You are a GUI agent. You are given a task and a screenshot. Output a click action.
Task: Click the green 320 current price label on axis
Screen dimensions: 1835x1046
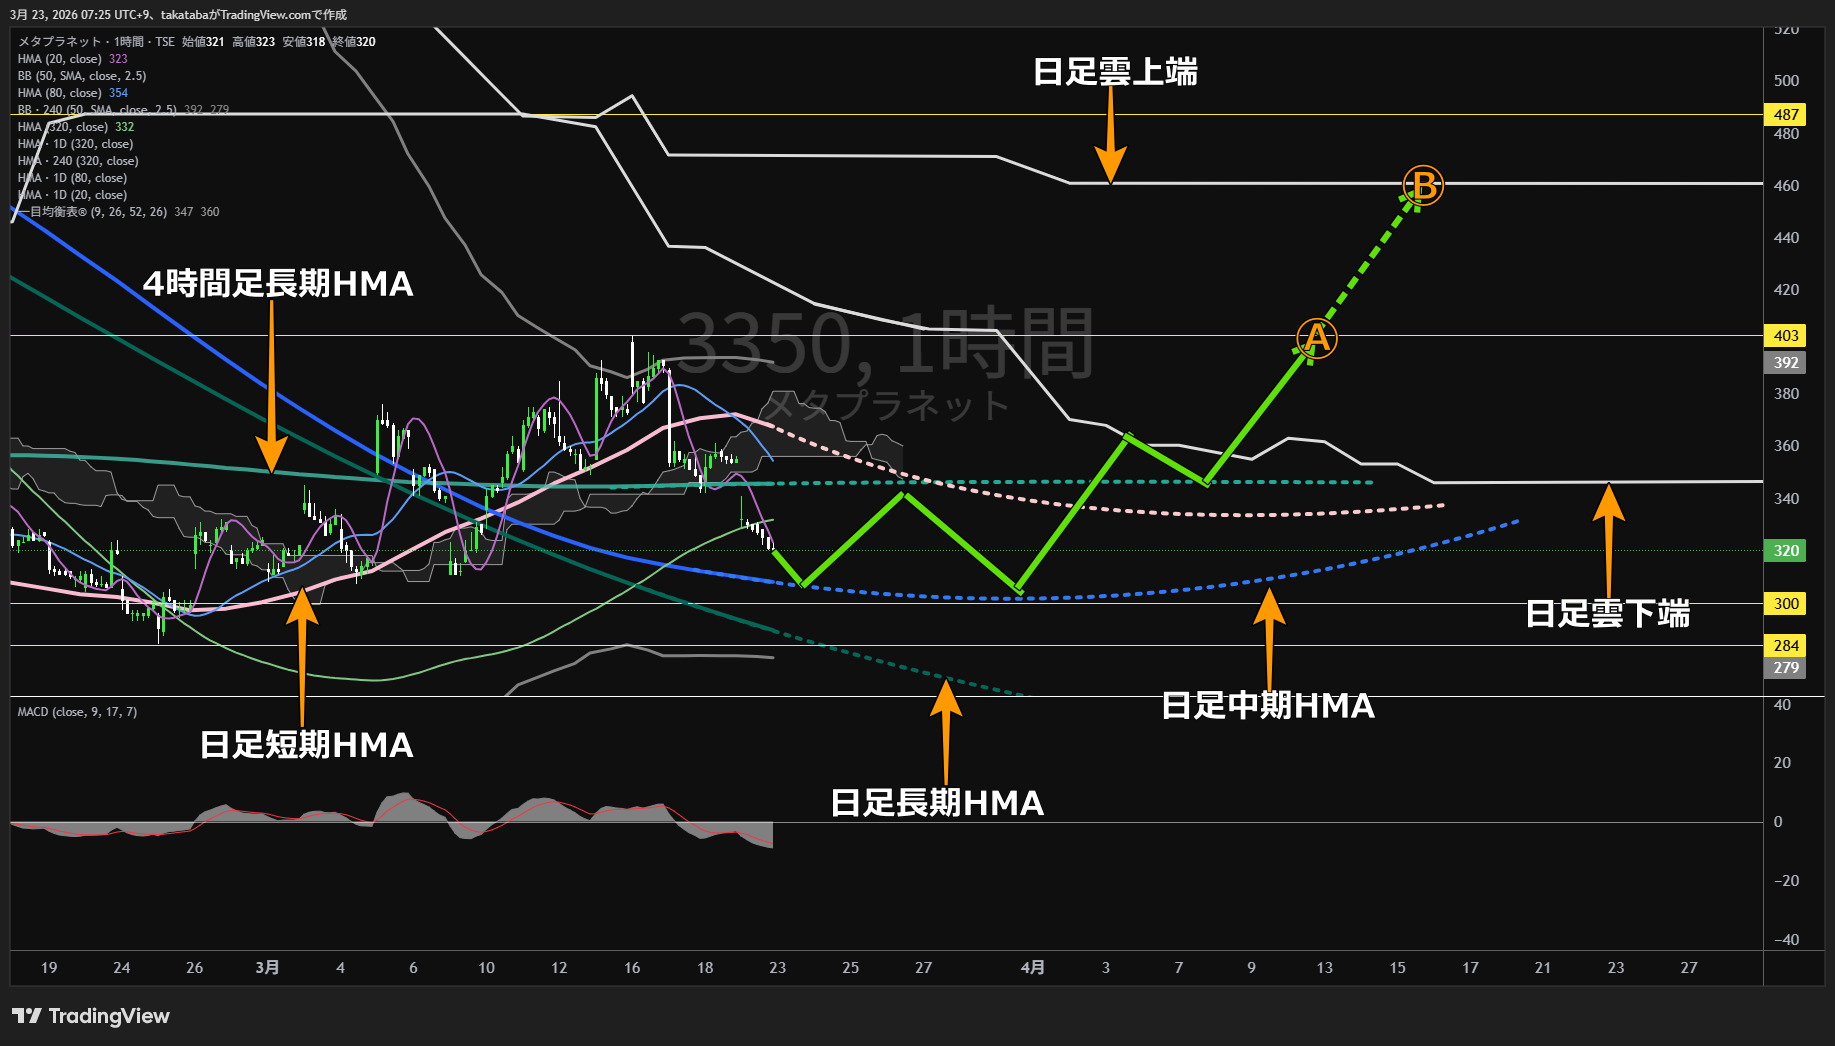click(x=1786, y=551)
